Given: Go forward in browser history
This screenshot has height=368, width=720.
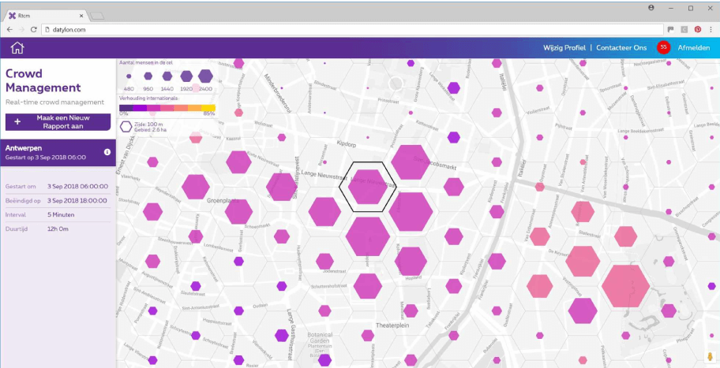Looking at the screenshot, I should 21,29.
